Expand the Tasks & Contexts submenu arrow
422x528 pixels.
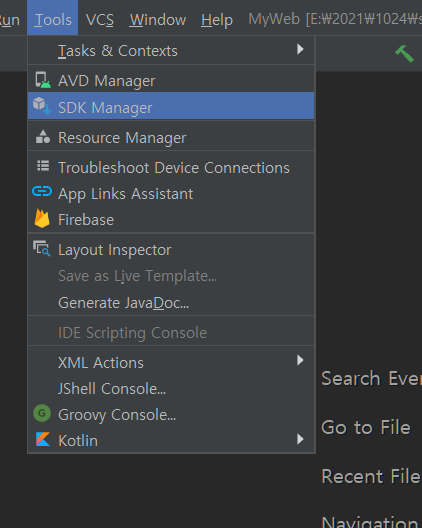[x=300, y=50]
